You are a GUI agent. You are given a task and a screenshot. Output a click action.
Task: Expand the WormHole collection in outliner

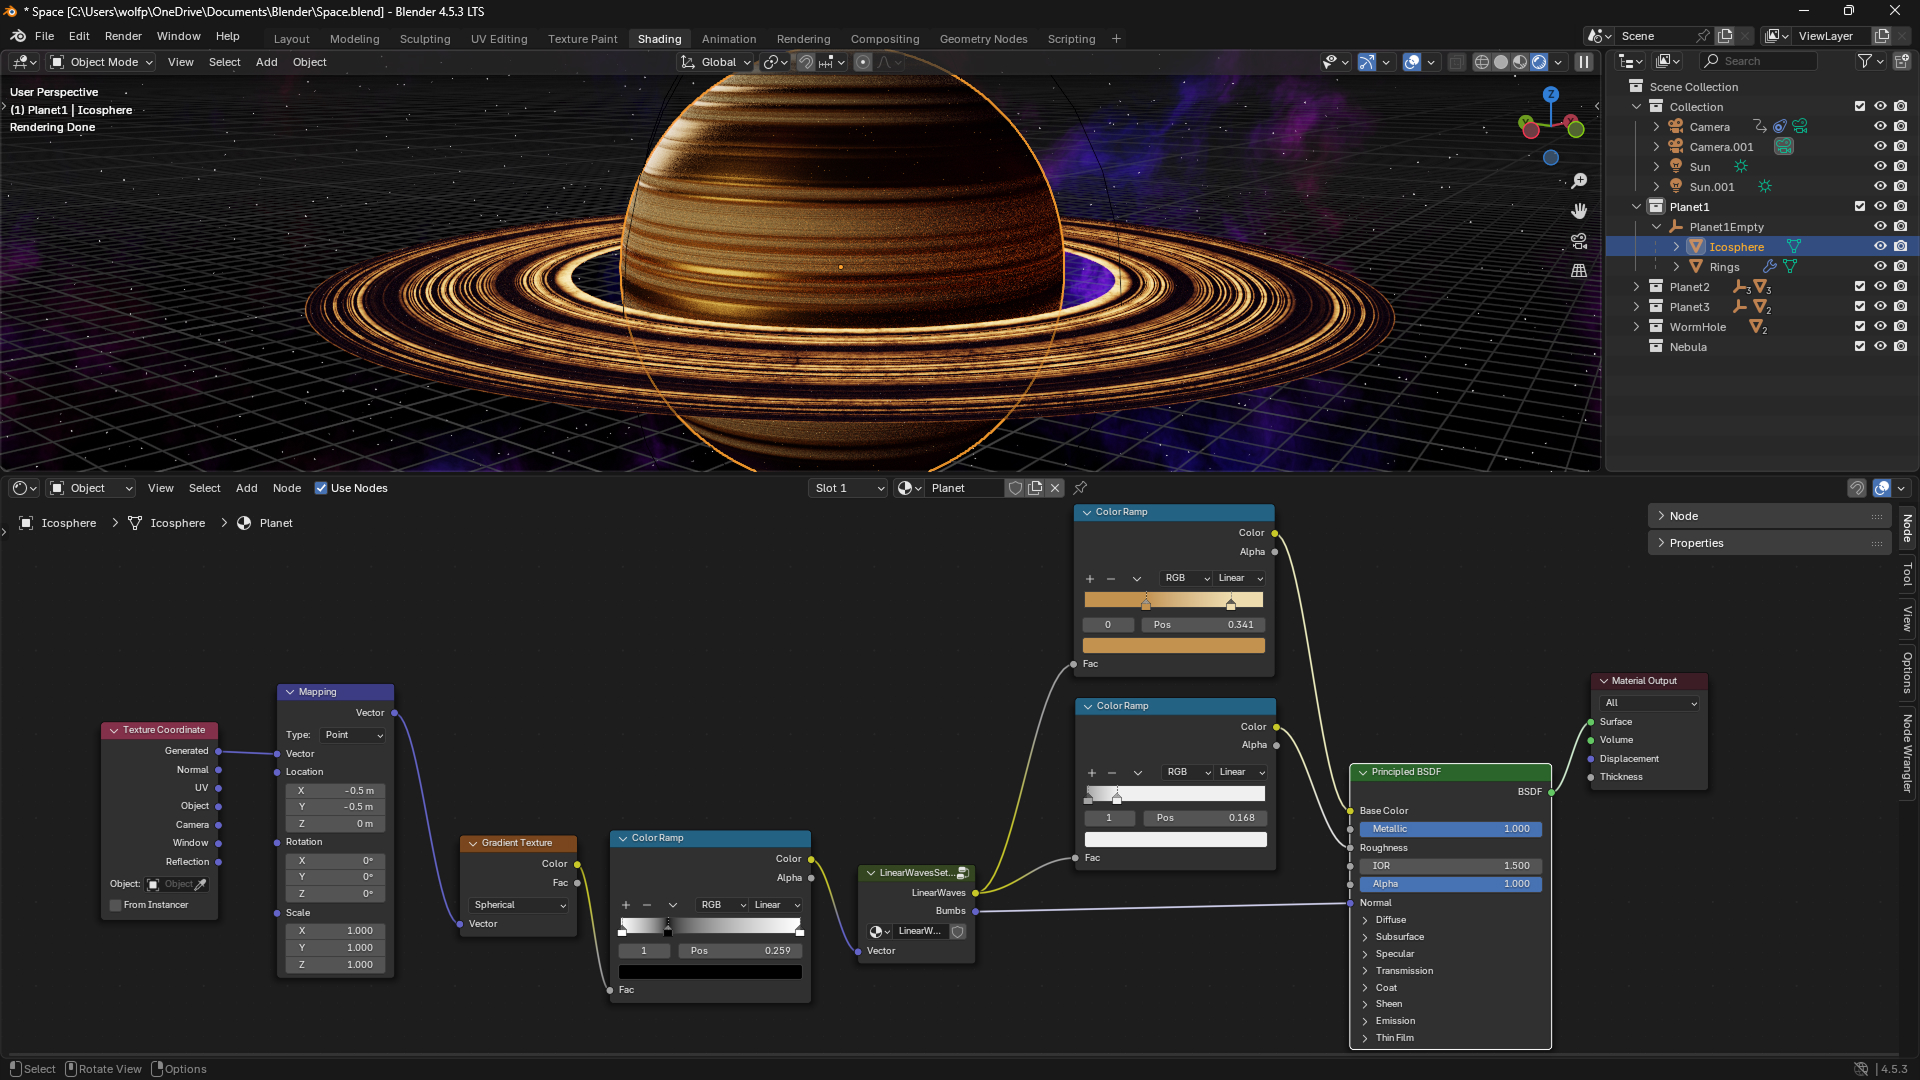pos(1637,327)
